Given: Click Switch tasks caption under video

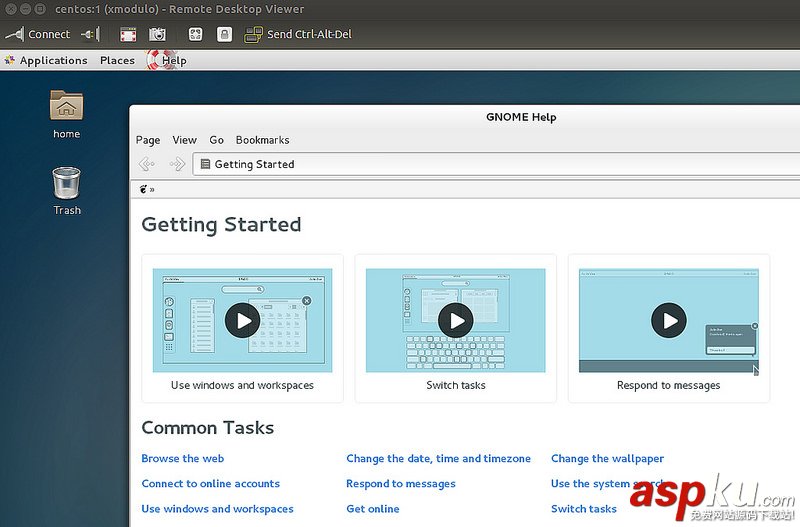Looking at the screenshot, I should [x=456, y=385].
